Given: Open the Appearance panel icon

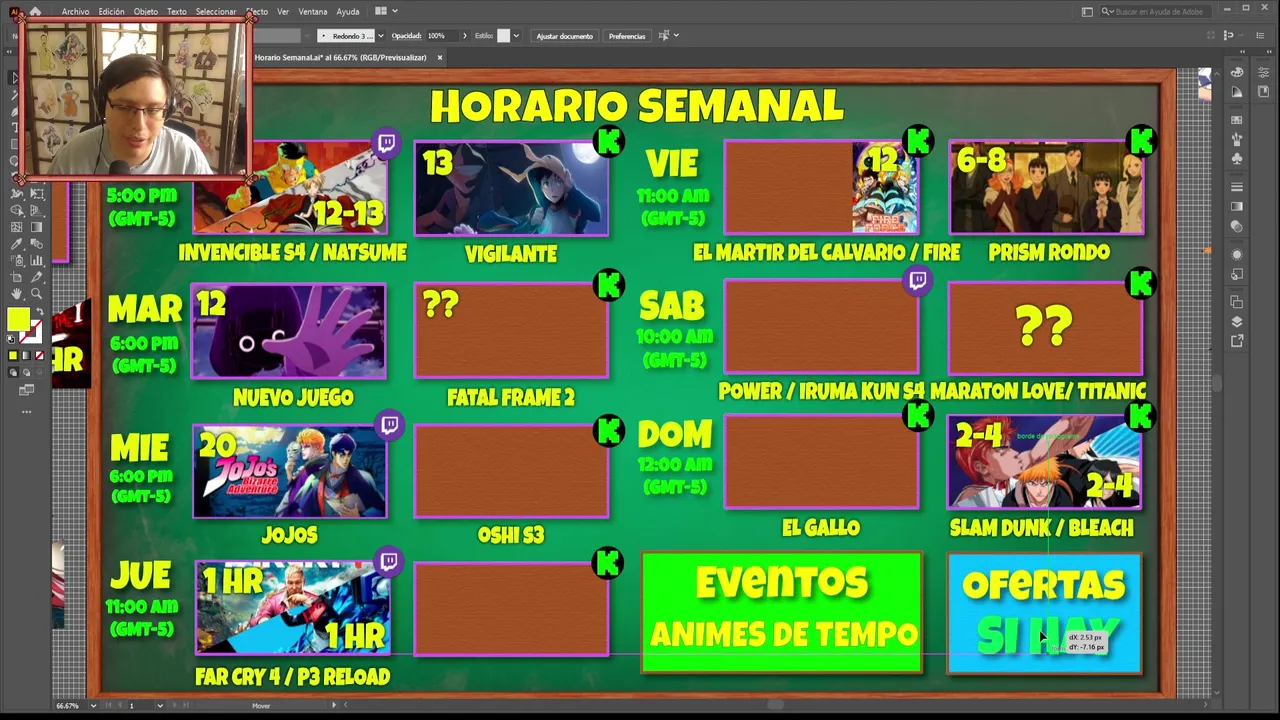Looking at the screenshot, I should click(1237, 254).
